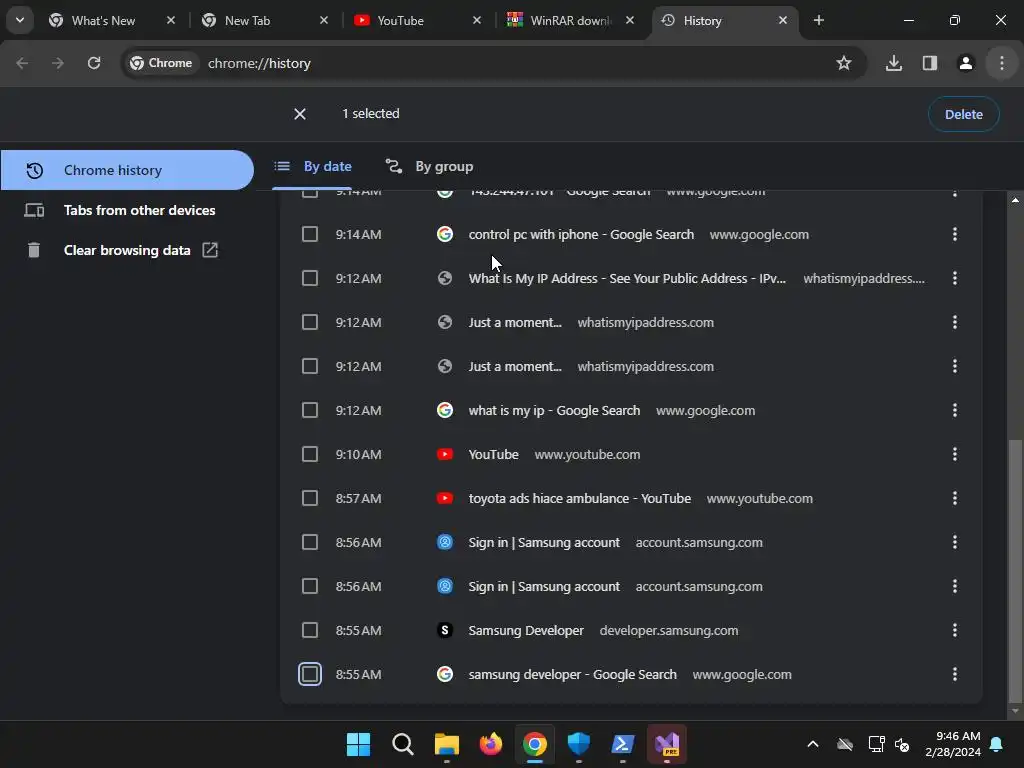Open notification bell in system tray
Image resolution: width=1024 pixels, height=768 pixels.
(997, 744)
